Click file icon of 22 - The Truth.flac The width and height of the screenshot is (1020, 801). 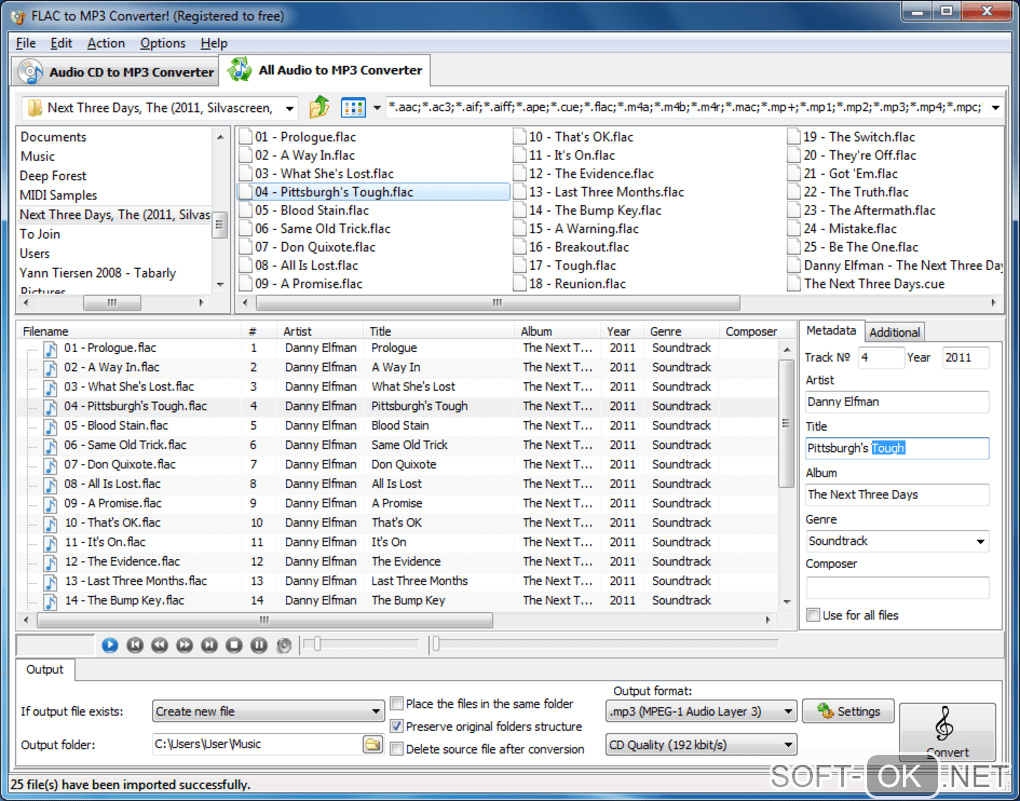(794, 192)
